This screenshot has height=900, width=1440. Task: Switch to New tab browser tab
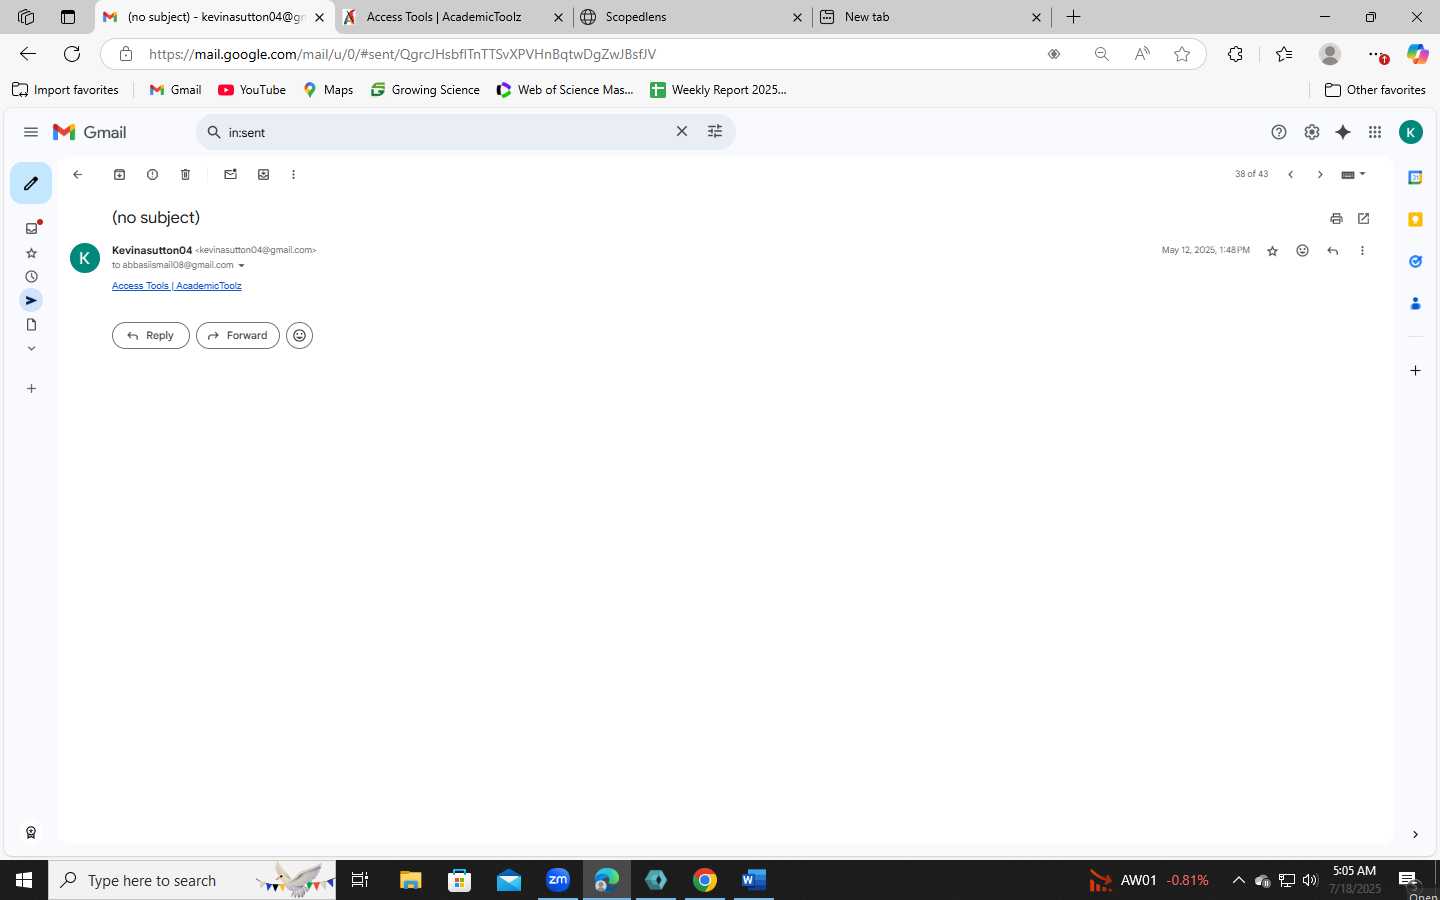click(x=931, y=17)
